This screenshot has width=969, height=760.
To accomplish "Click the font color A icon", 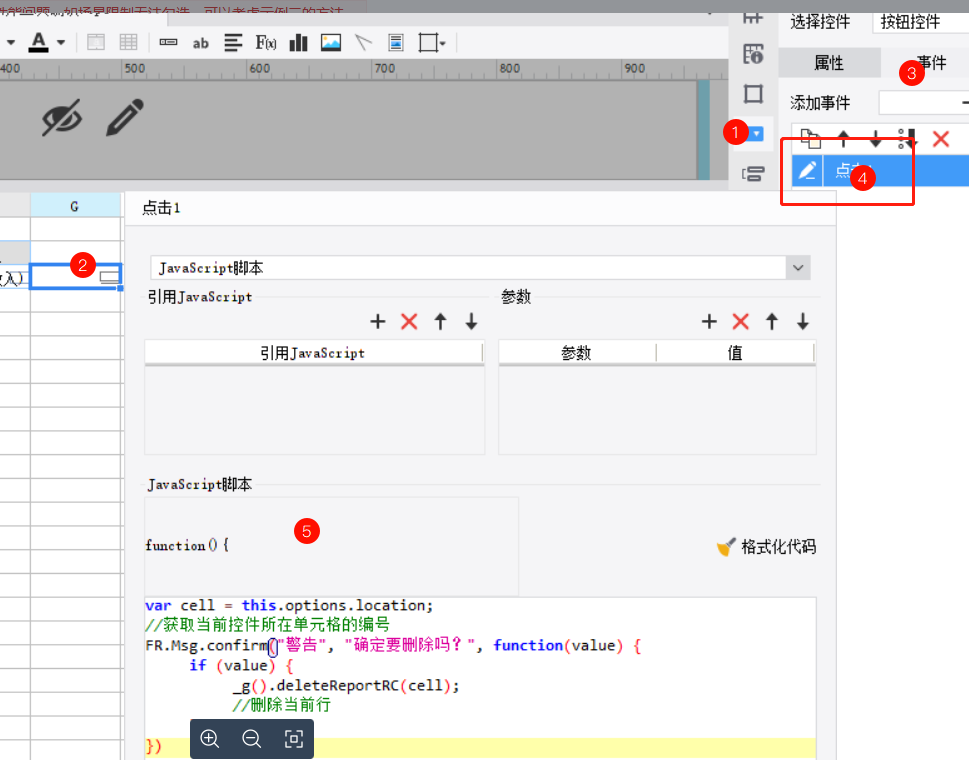I will coord(38,42).
